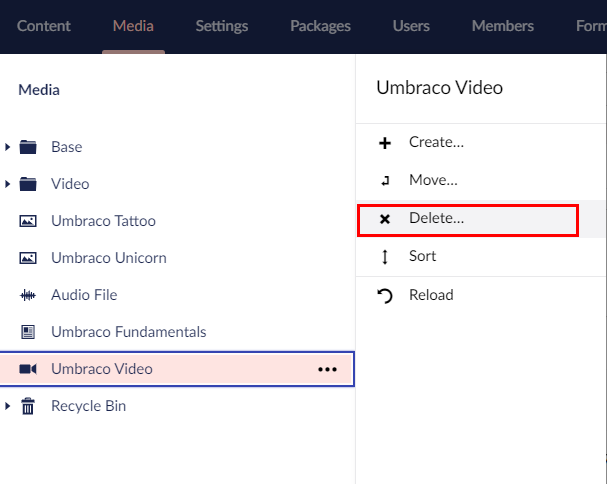Click the circular reload icon
Image resolution: width=607 pixels, height=484 pixels.
pyautogui.click(x=385, y=296)
